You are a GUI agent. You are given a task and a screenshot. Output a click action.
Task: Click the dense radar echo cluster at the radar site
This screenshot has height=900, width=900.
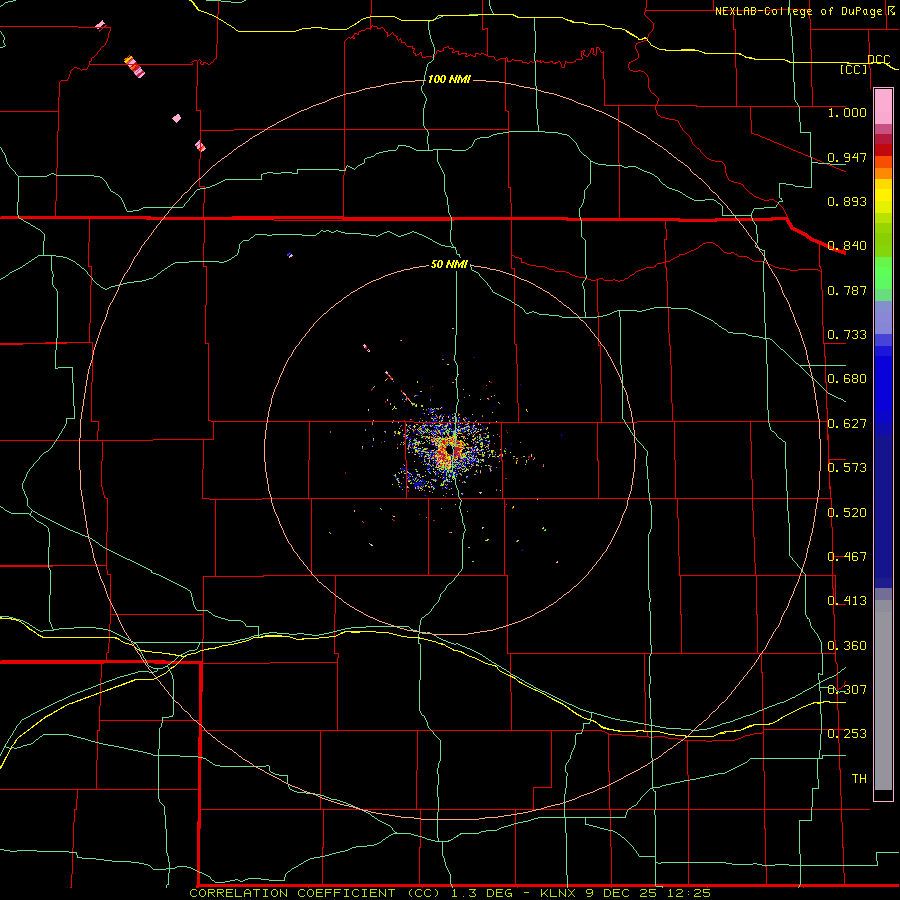tap(449, 449)
